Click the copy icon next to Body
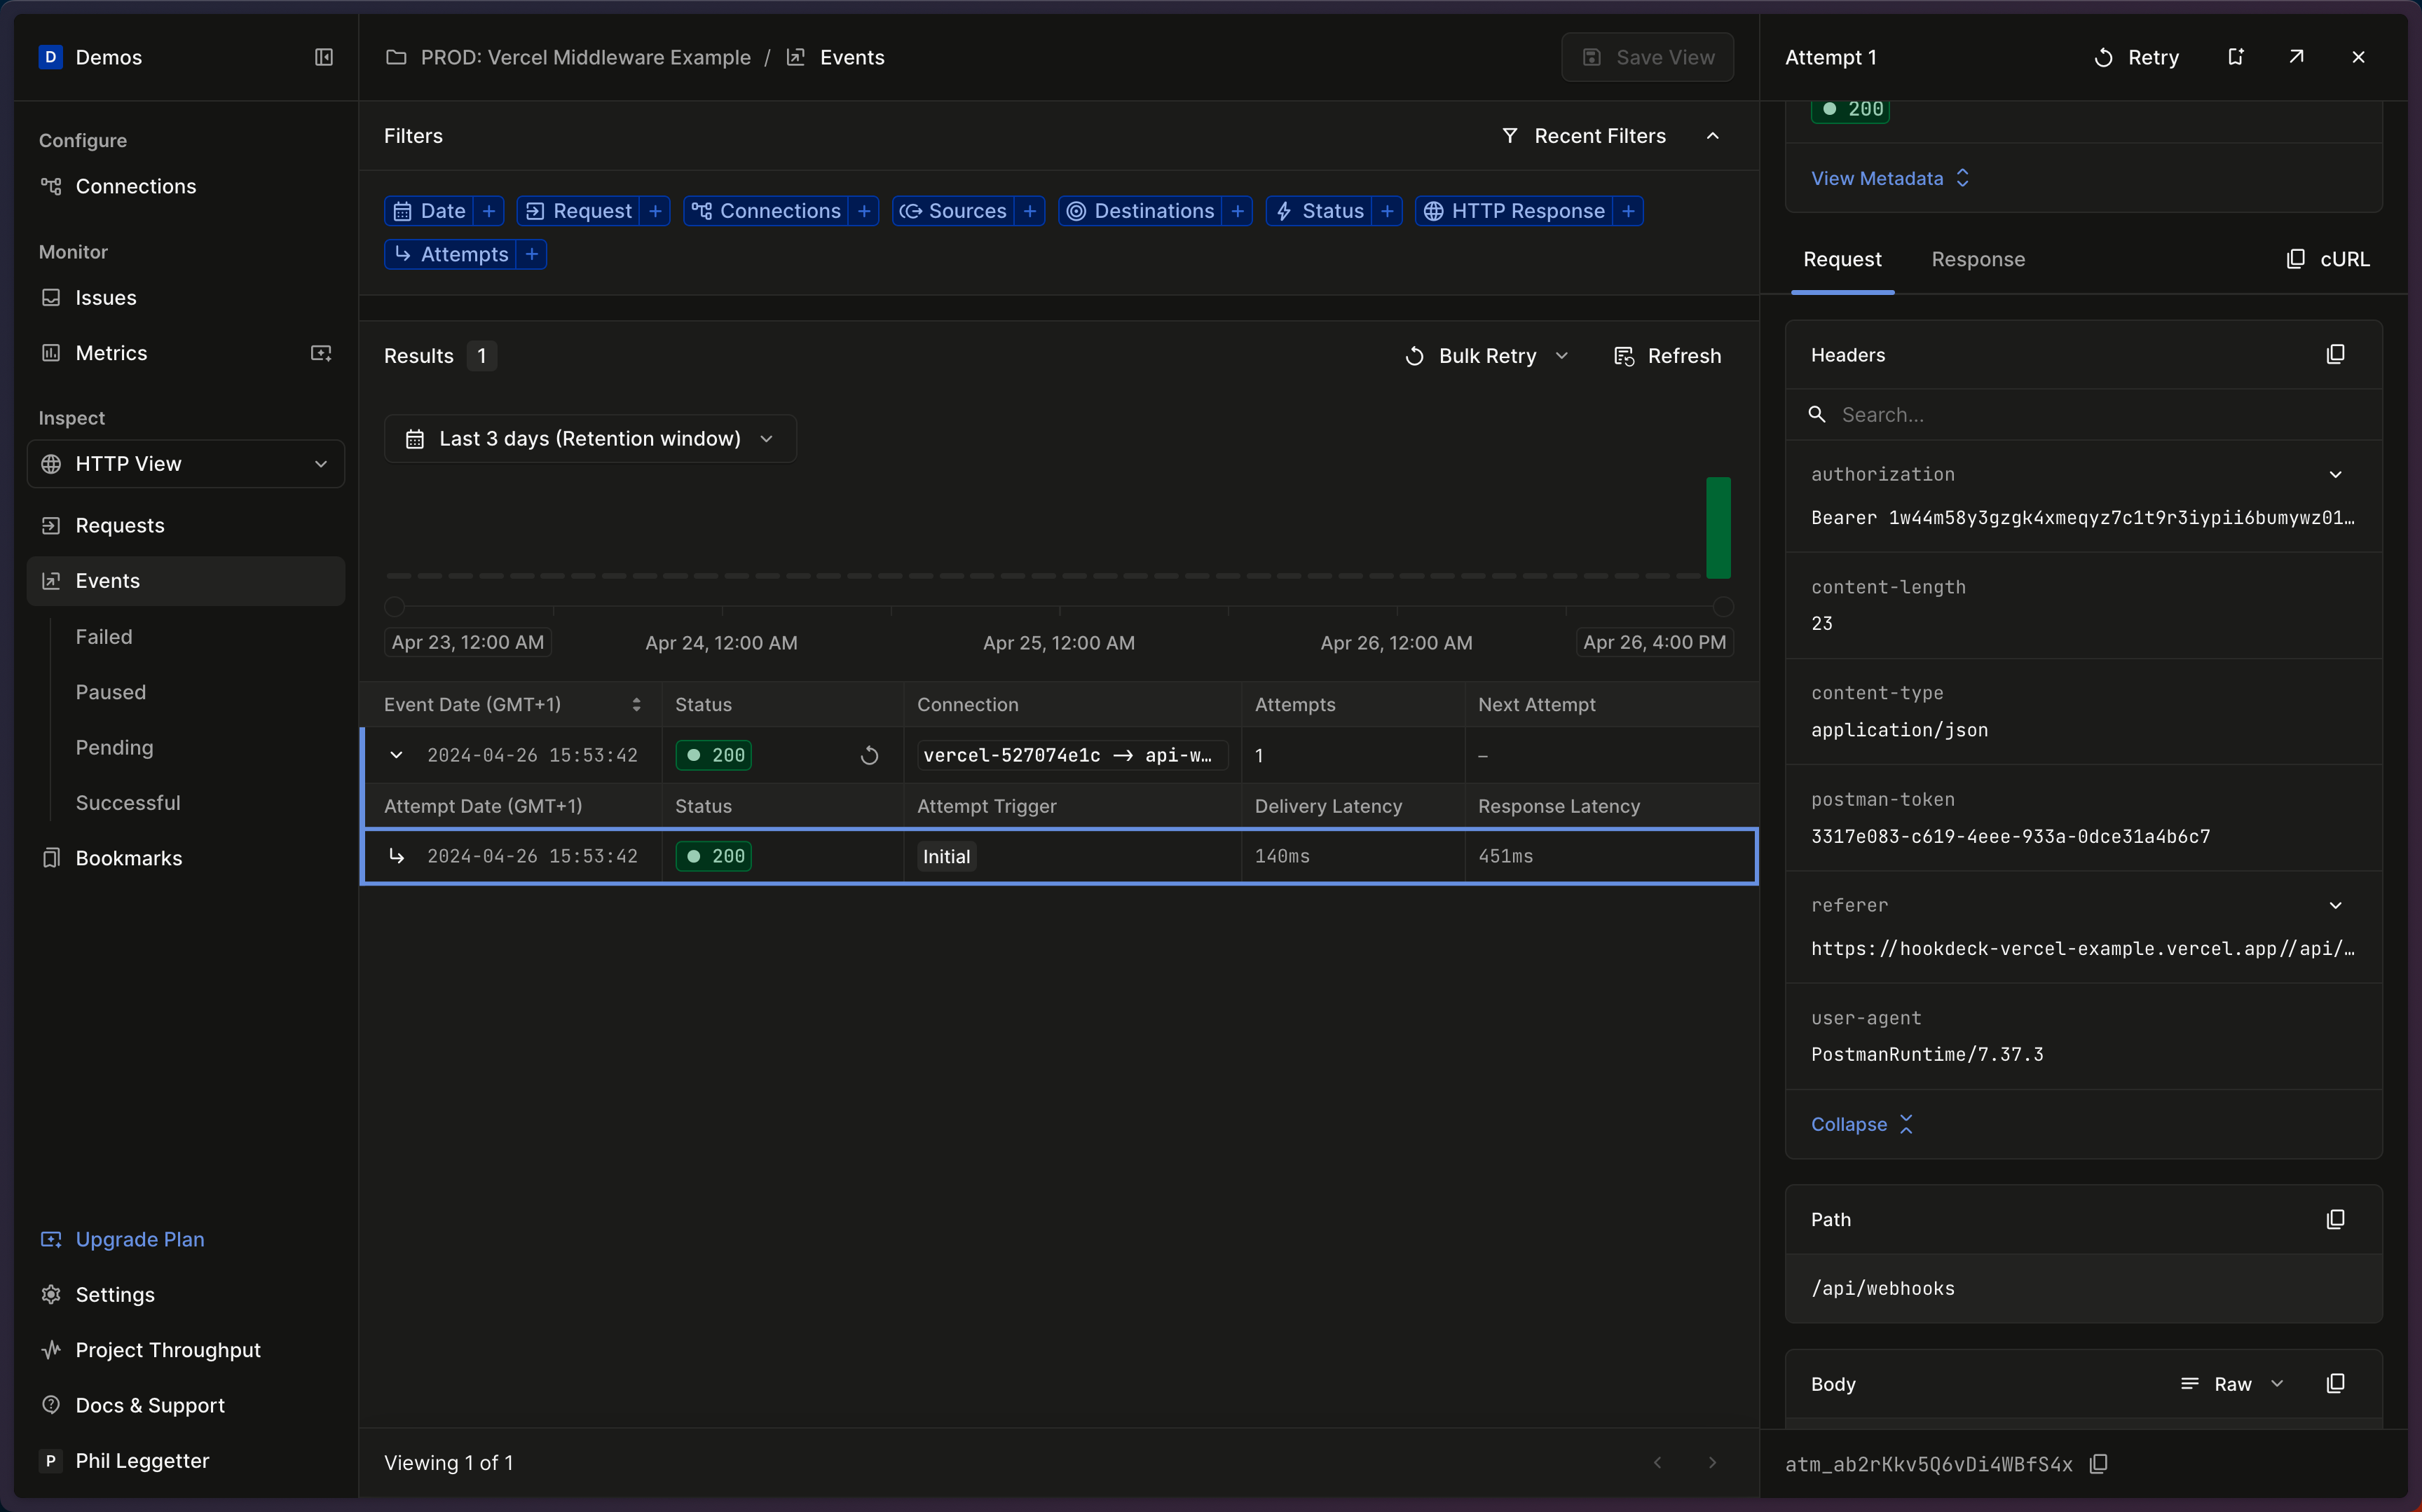2422x1512 pixels. click(x=2335, y=1383)
